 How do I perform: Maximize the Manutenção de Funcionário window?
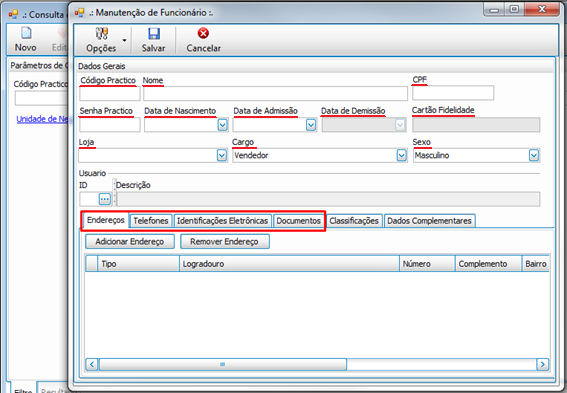click(514, 9)
